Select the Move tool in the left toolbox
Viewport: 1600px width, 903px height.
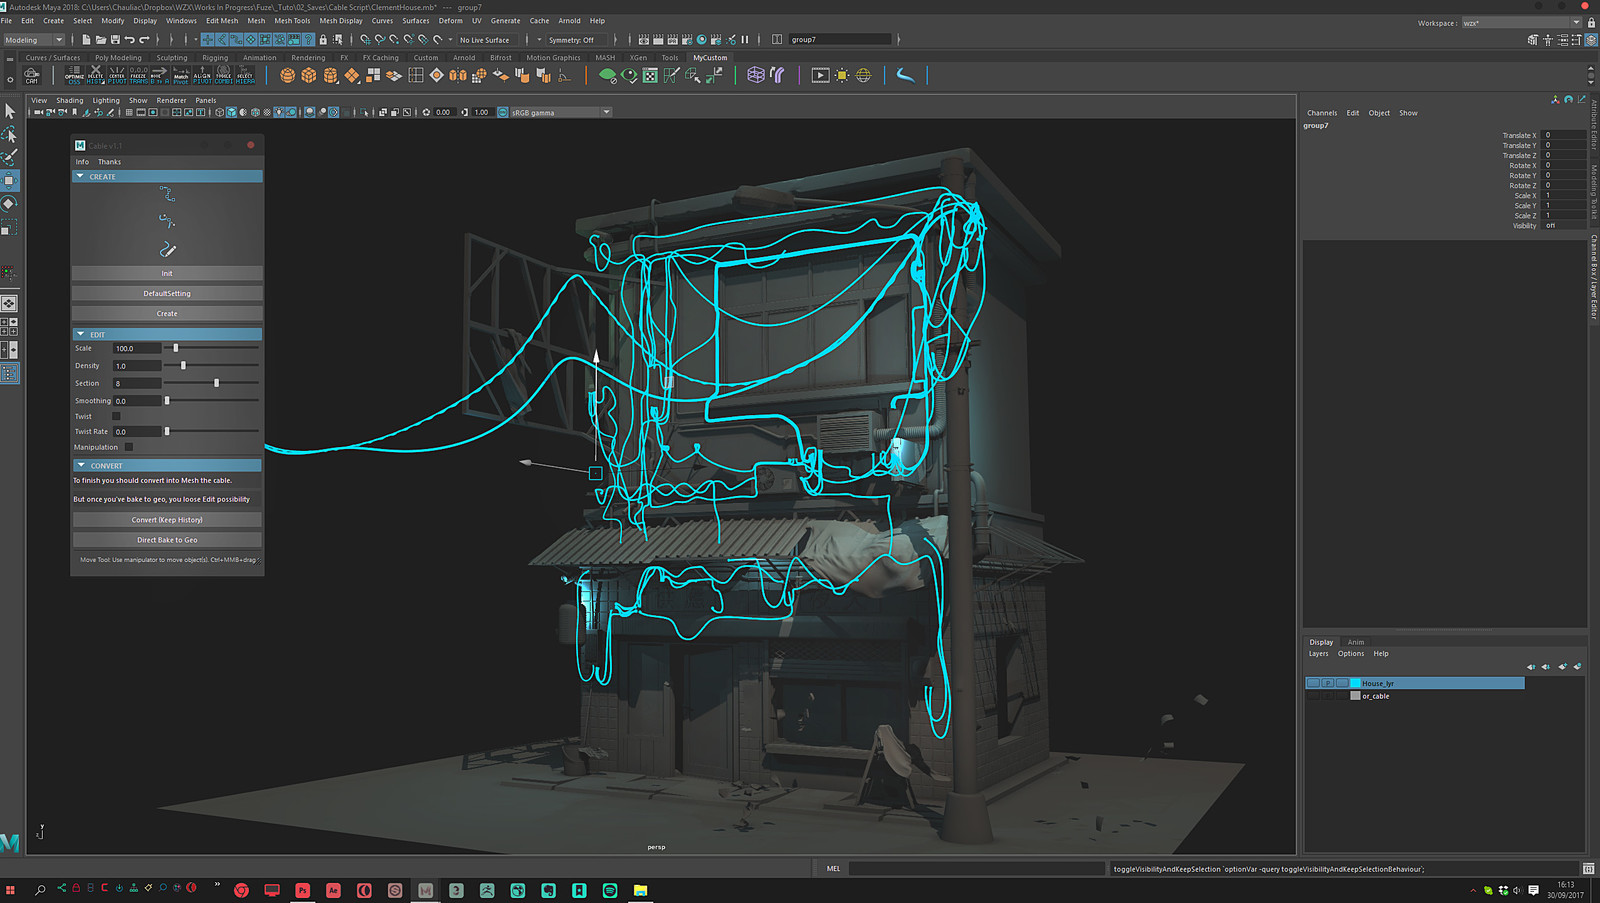click(x=11, y=181)
